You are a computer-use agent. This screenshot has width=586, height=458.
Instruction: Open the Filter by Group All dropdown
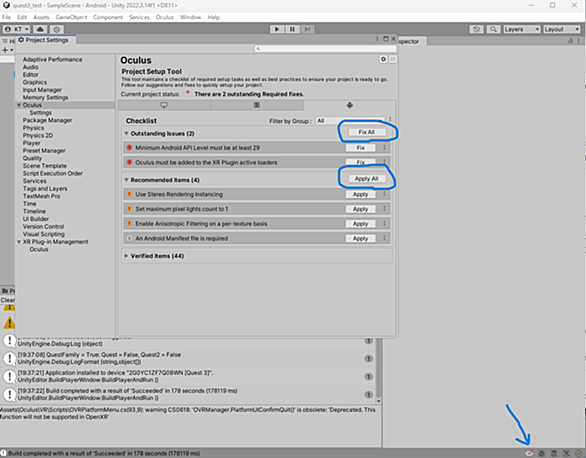pos(350,121)
